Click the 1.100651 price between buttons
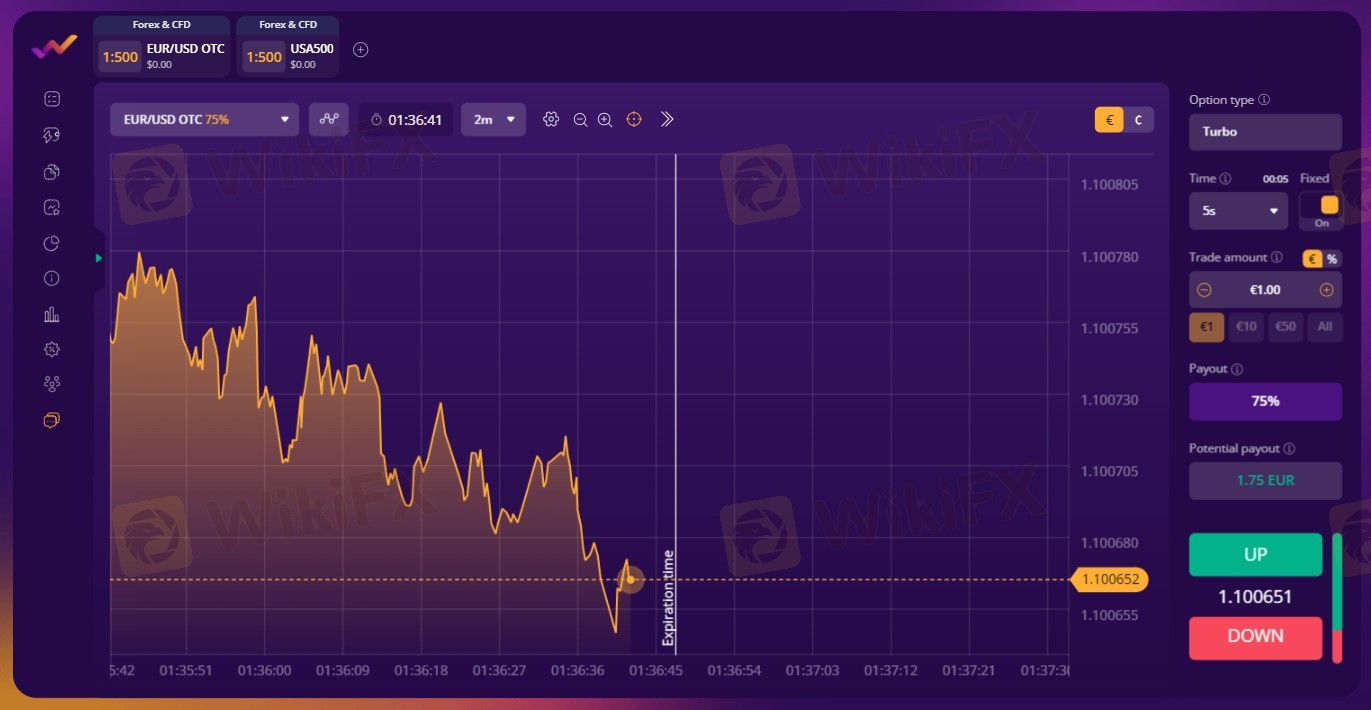 pyautogui.click(x=1255, y=597)
